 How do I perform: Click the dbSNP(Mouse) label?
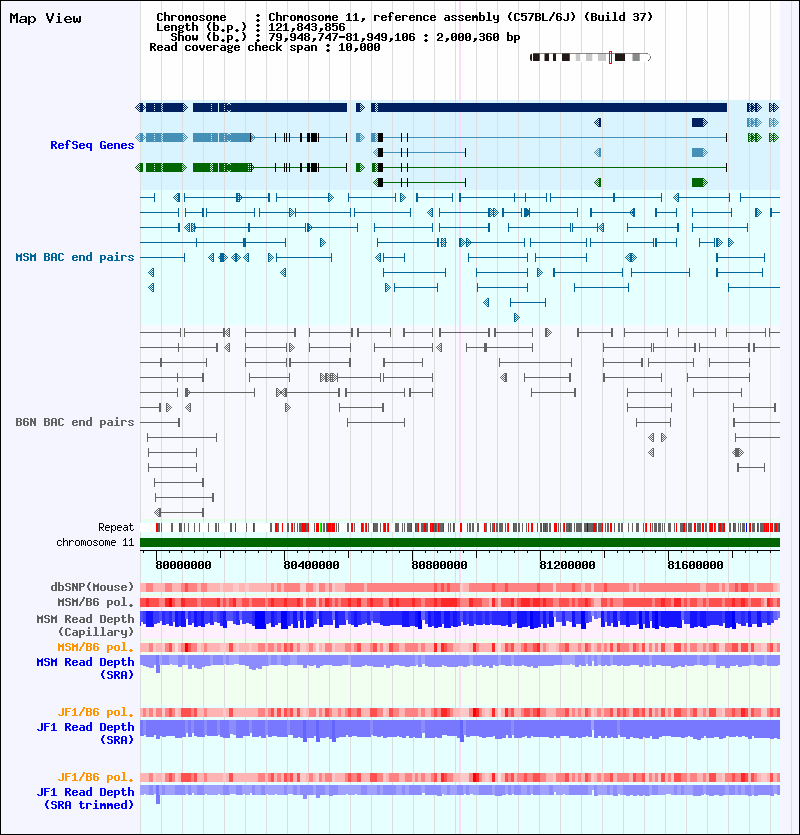pyautogui.click(x=92, y=587)
